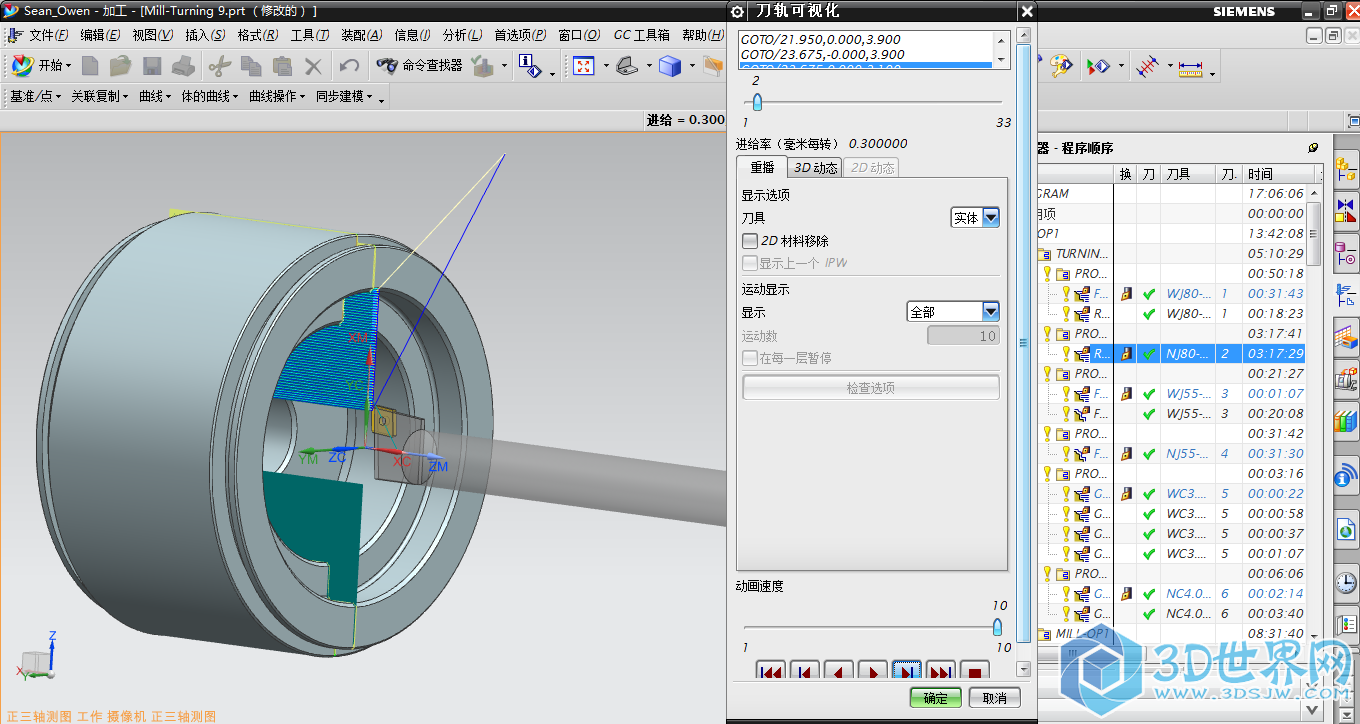Click the Open folder icon in toolbar
This screenshot has width=1360, height=724.
point(121,66)
